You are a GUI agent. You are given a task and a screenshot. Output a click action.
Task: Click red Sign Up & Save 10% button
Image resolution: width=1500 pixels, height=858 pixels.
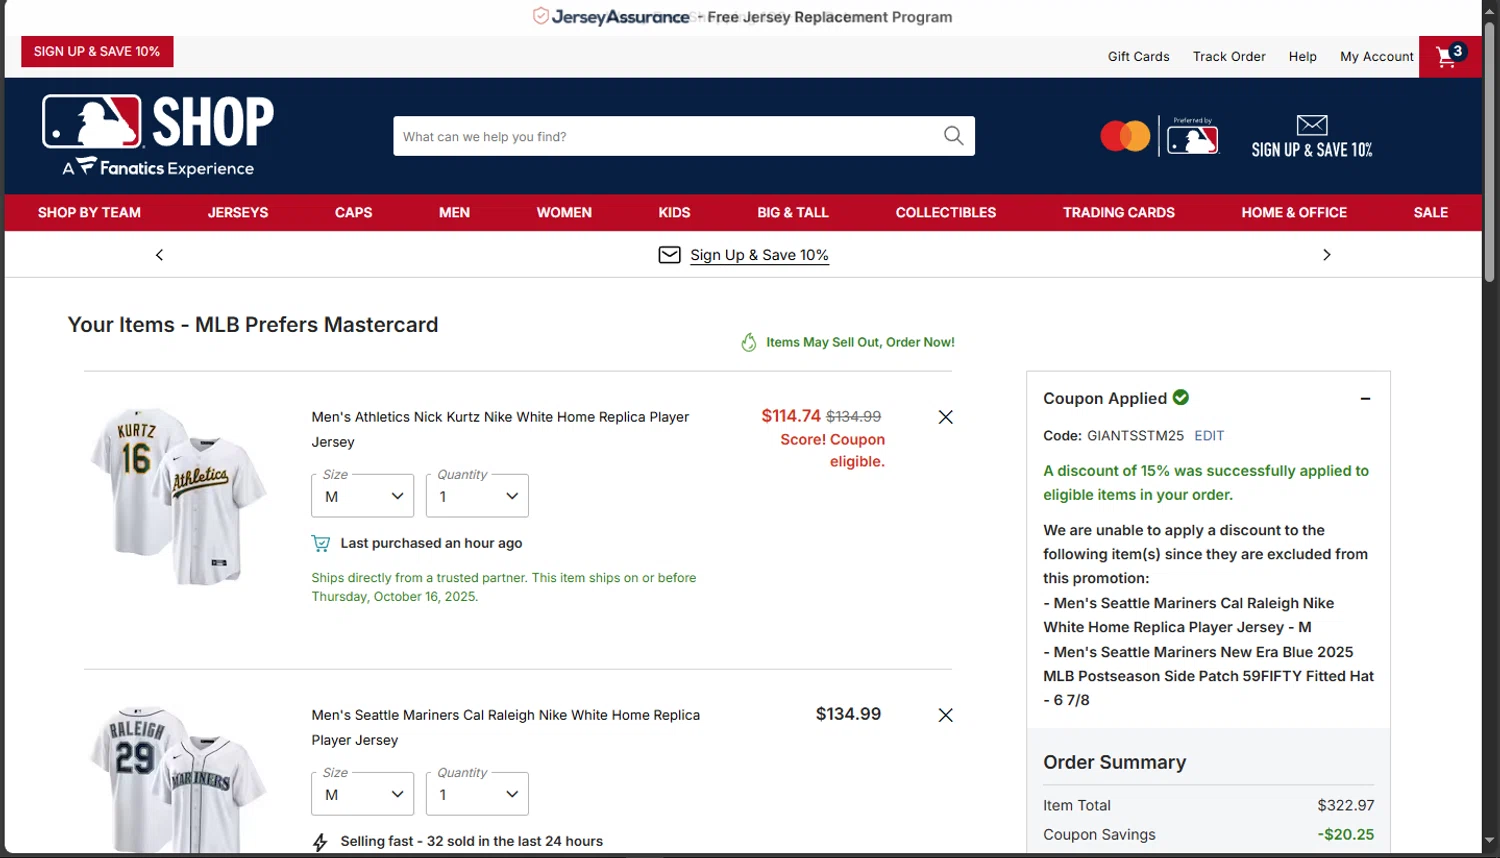click(97, 51)
